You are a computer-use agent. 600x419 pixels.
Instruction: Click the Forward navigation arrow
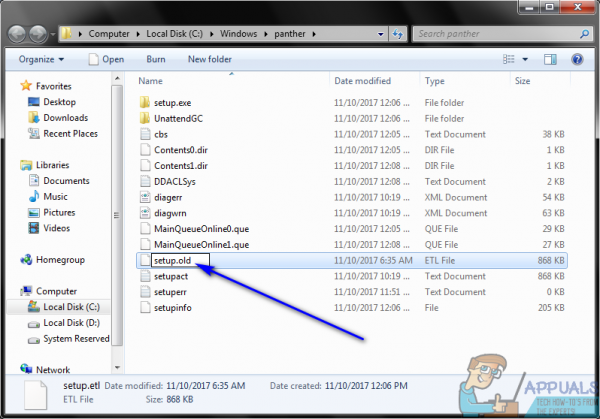[38, 34]
